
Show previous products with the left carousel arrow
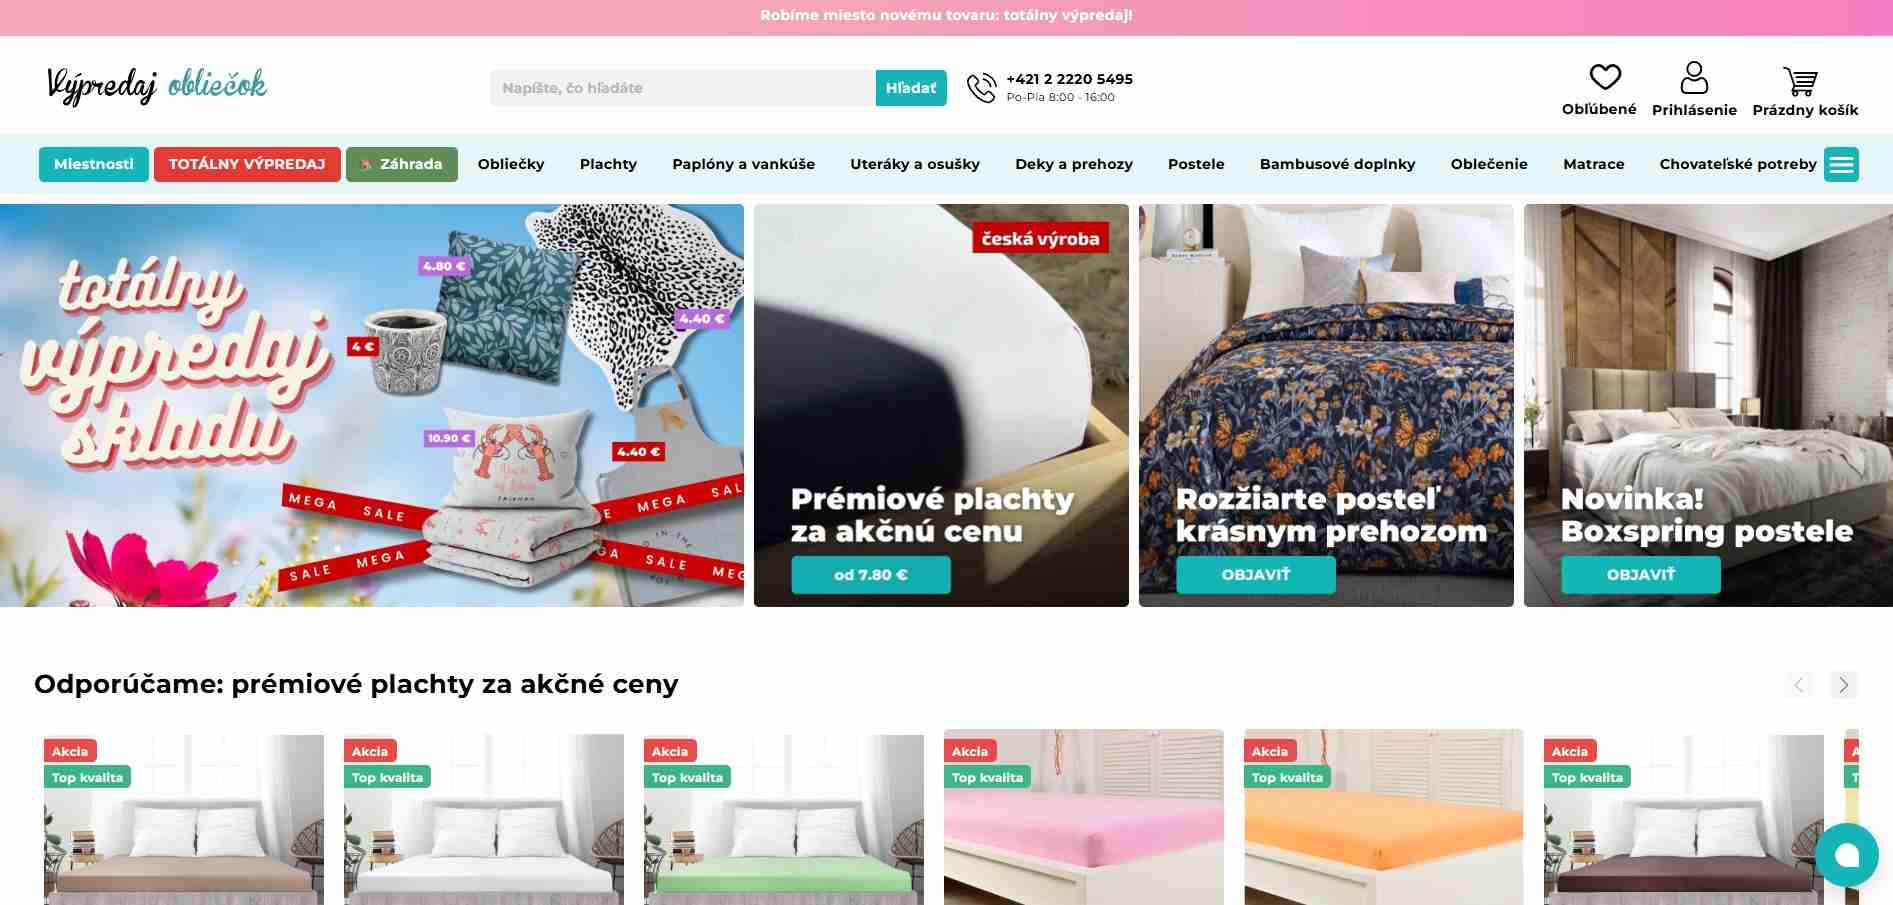(1799, 685)
